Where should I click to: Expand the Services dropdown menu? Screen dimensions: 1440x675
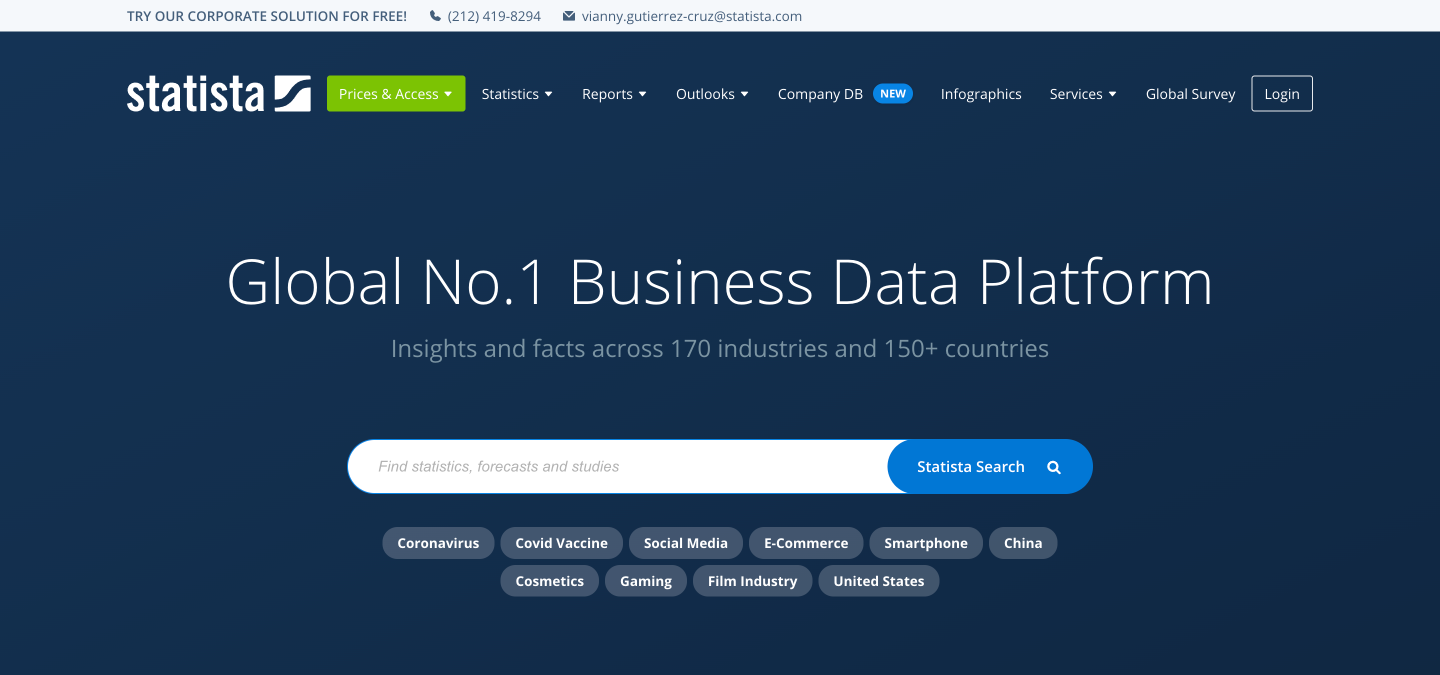click(1083, 94)
